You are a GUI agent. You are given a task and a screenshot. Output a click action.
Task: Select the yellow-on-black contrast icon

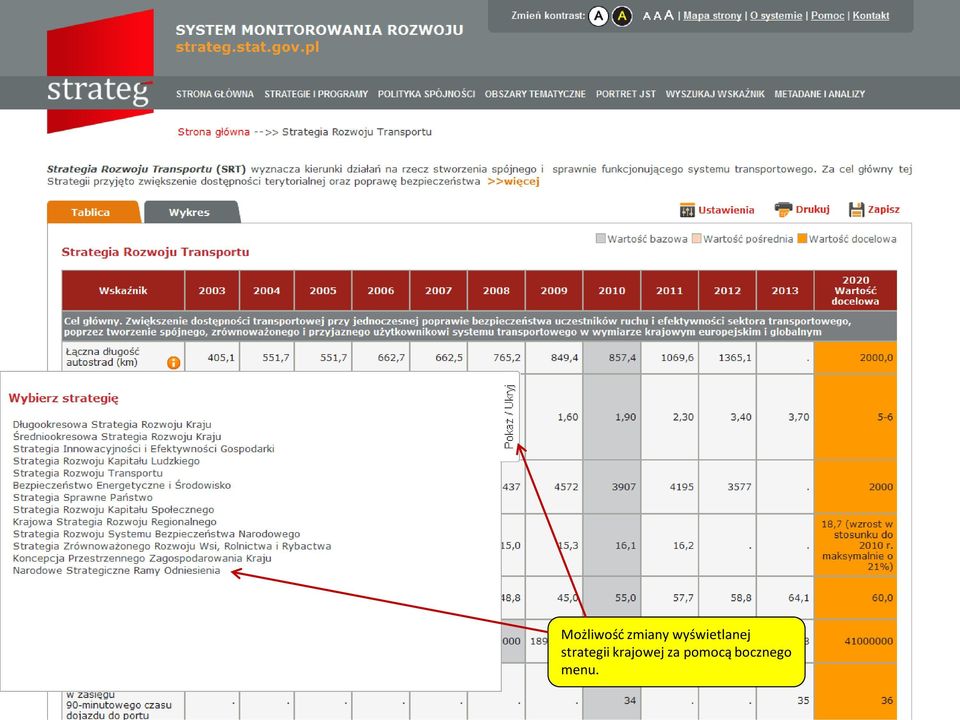(x=622, y=16)
